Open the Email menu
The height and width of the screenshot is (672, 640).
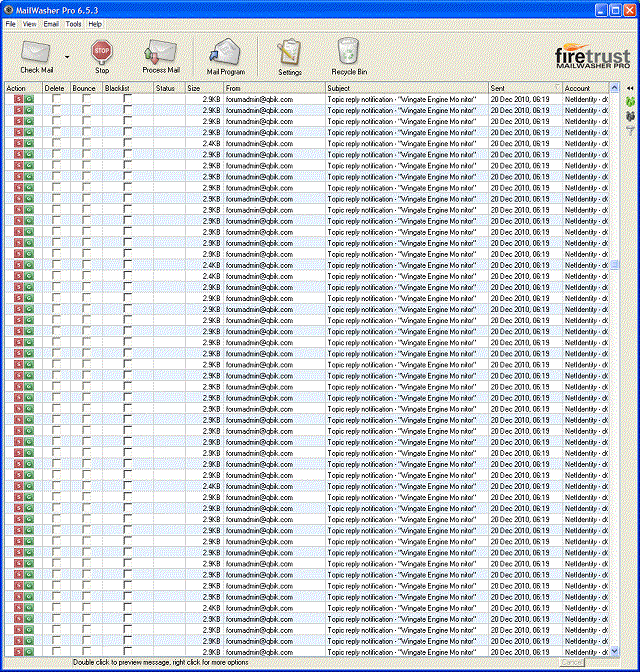[51, 24]
